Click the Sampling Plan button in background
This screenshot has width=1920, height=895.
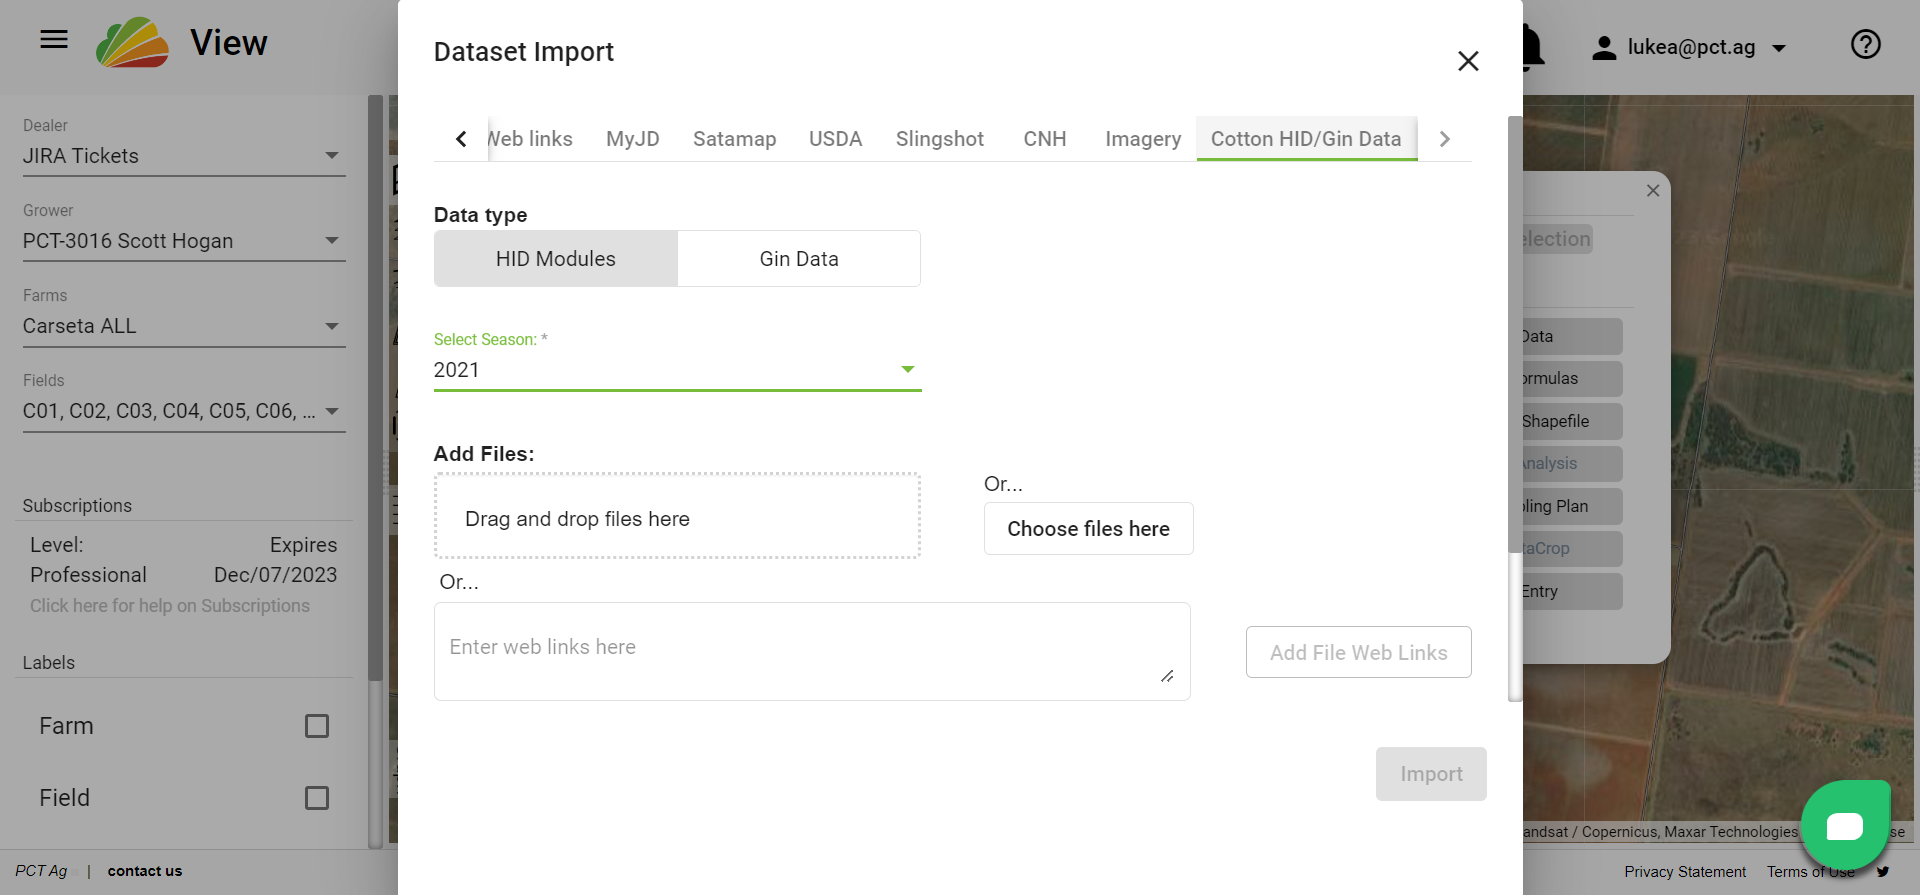(x=1572, y=506)
